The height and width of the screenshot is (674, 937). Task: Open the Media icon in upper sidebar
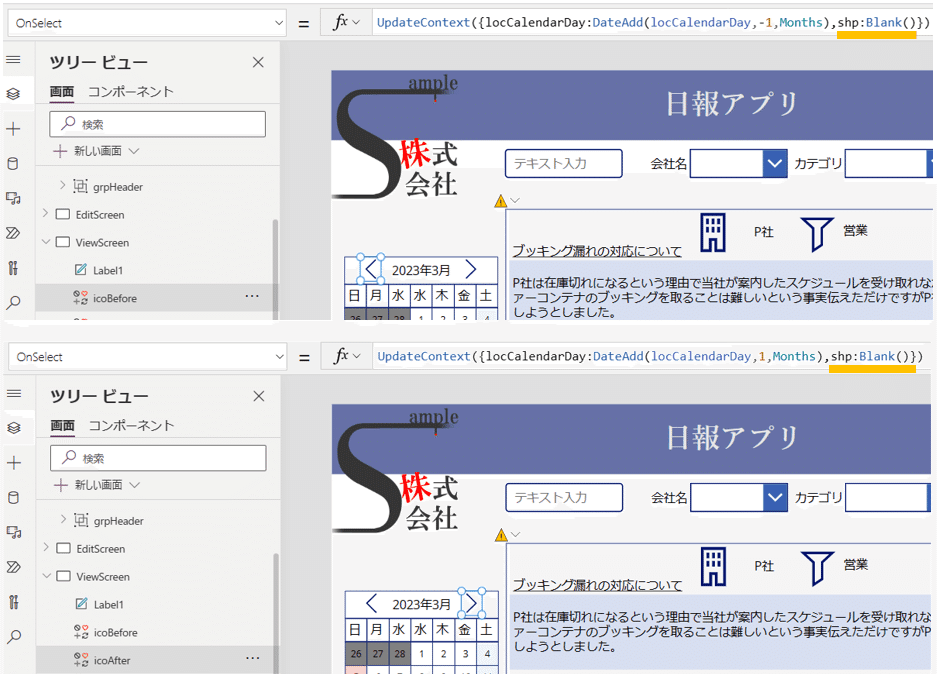click(x=13, y=198)
